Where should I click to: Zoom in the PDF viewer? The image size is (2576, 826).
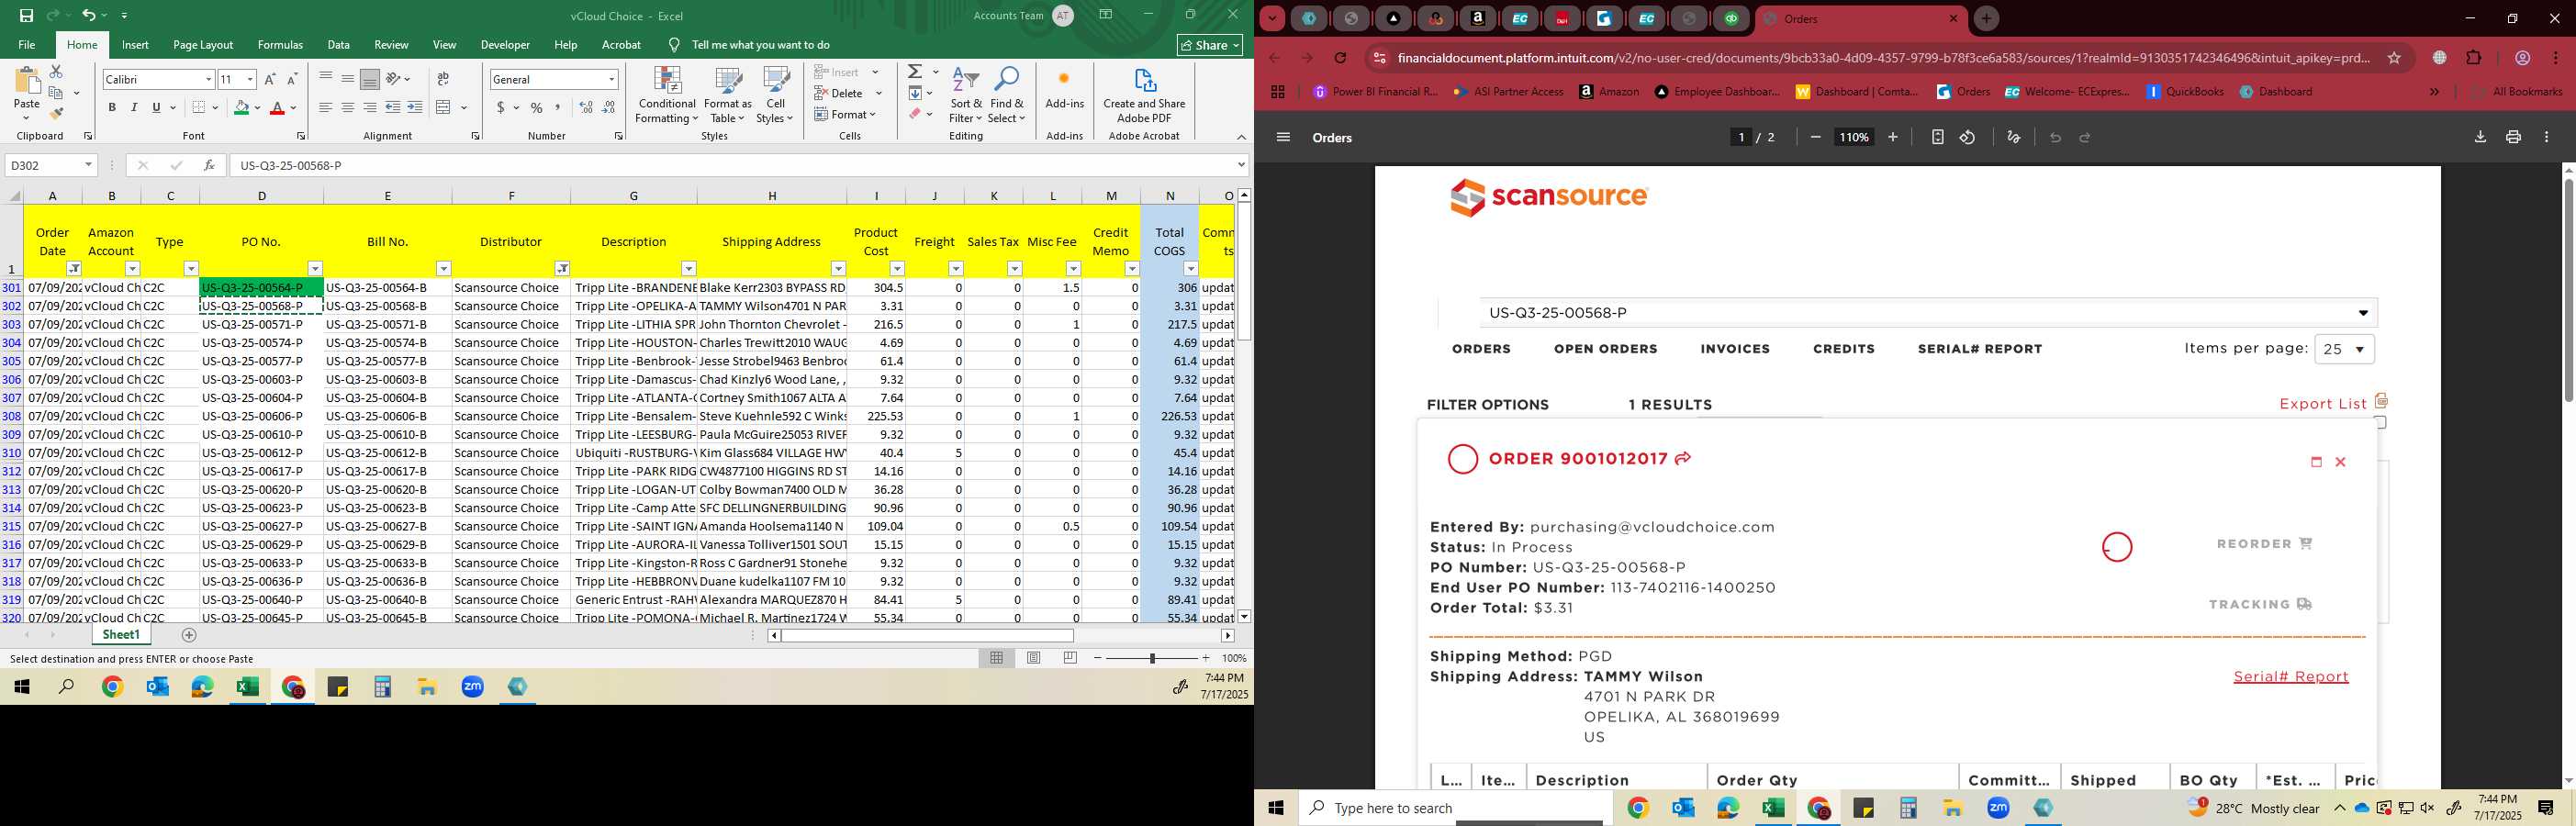tap(1892, 138)
